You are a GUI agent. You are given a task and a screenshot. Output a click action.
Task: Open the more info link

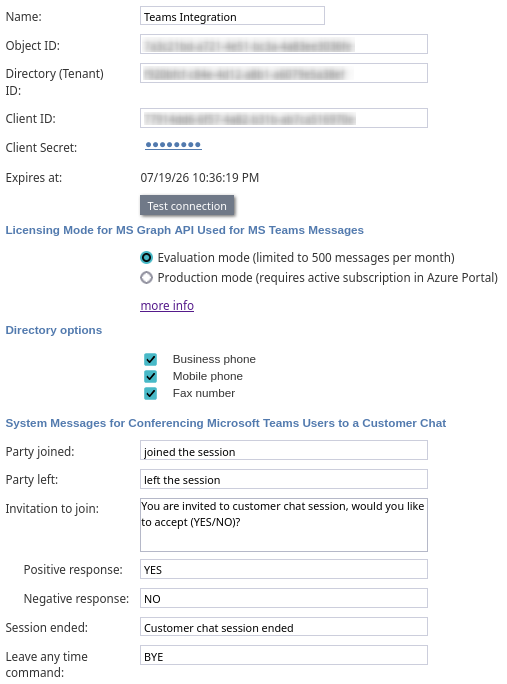(167, 305)
